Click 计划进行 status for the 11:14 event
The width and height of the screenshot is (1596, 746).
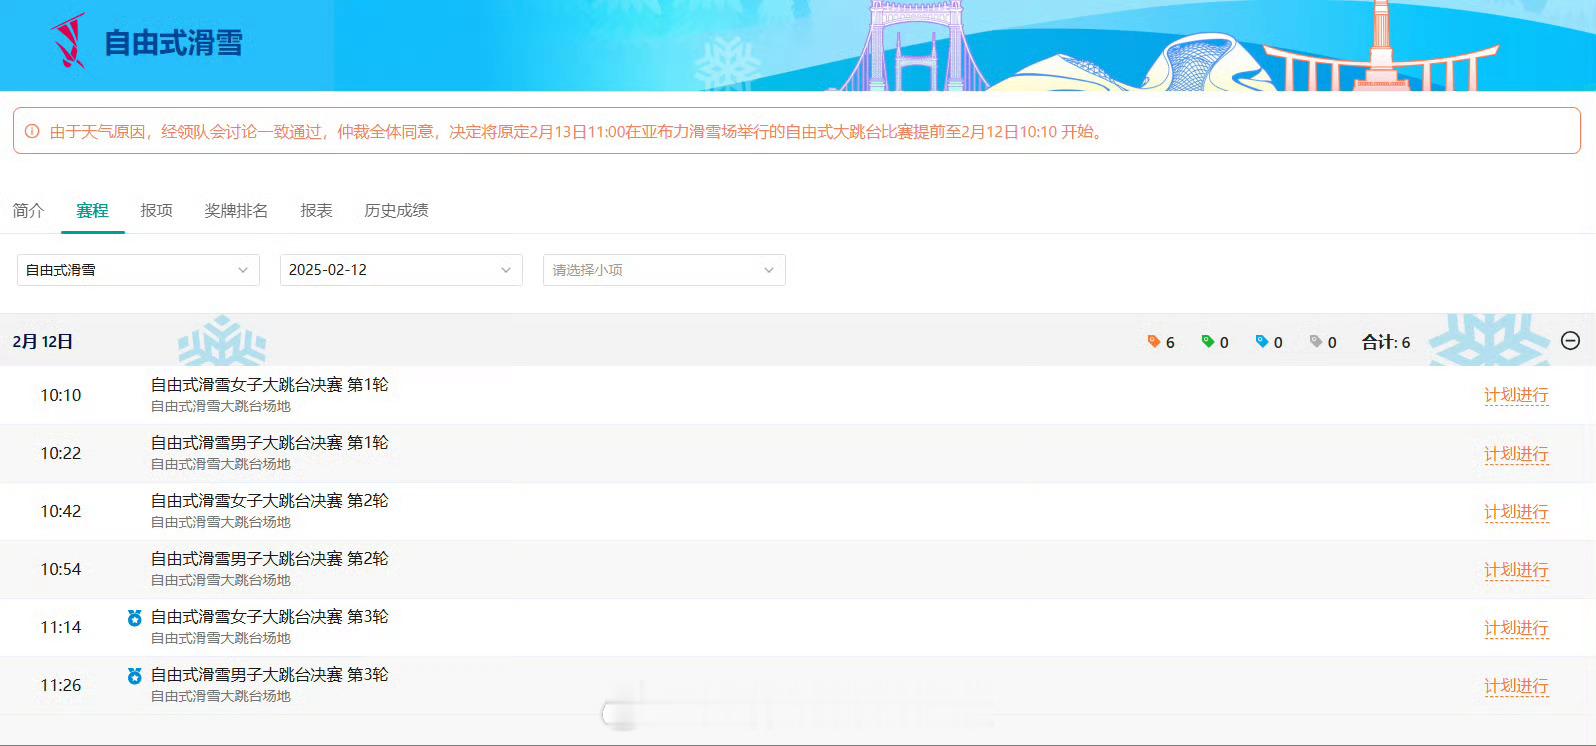pos(1516,628)
